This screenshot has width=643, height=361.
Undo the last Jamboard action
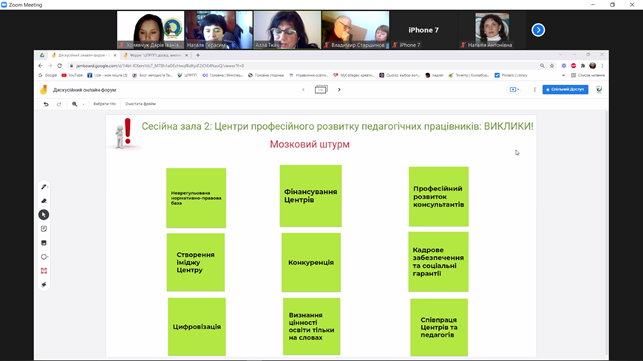46,104
